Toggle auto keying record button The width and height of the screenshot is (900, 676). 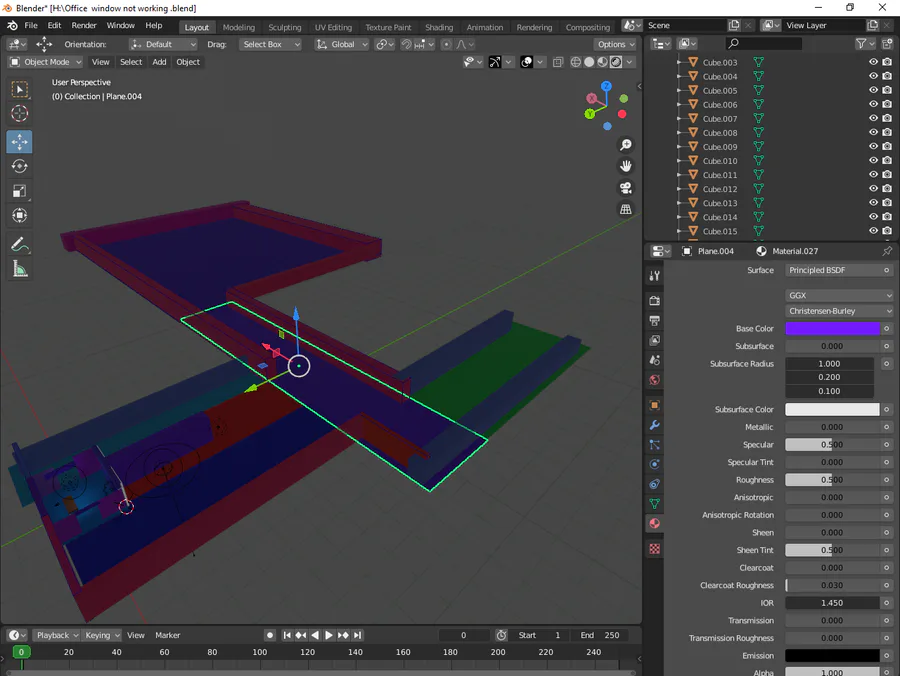coord(270,635)
